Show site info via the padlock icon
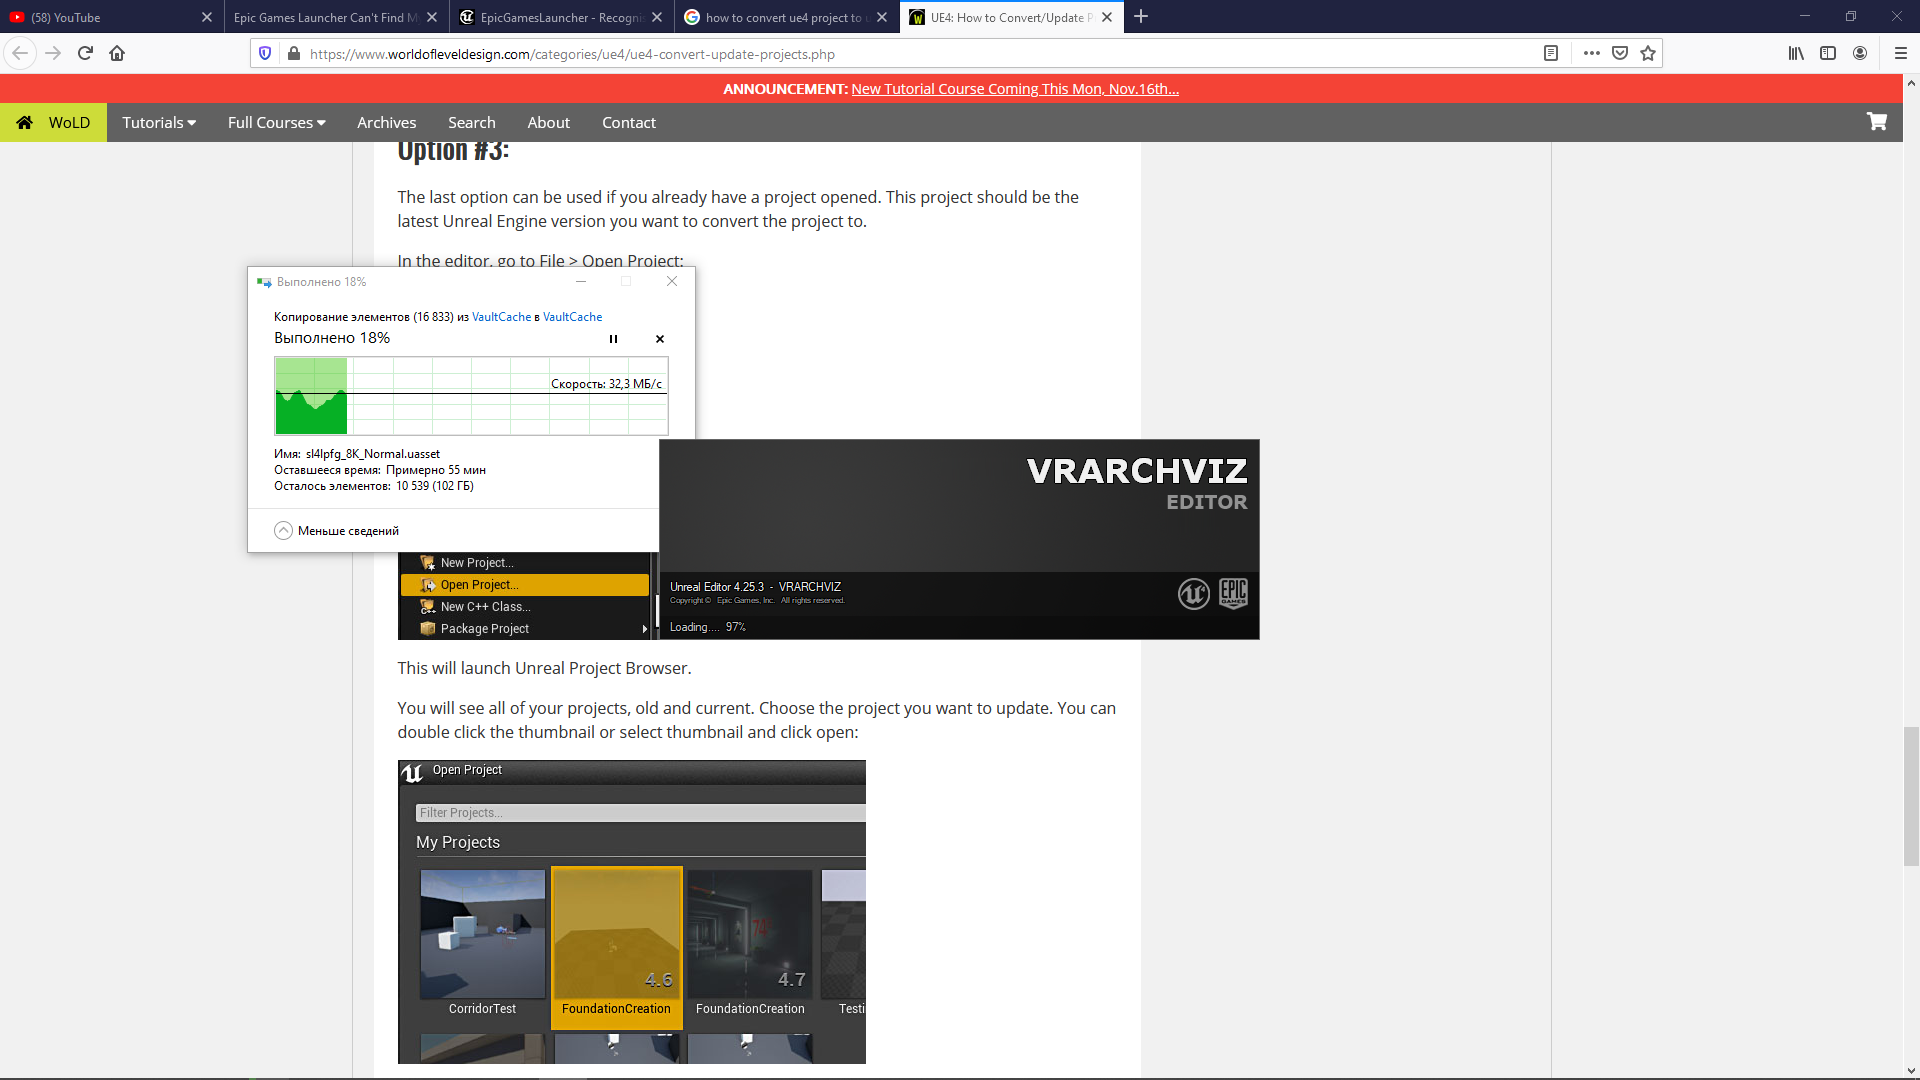 click(x=293, y=53)
